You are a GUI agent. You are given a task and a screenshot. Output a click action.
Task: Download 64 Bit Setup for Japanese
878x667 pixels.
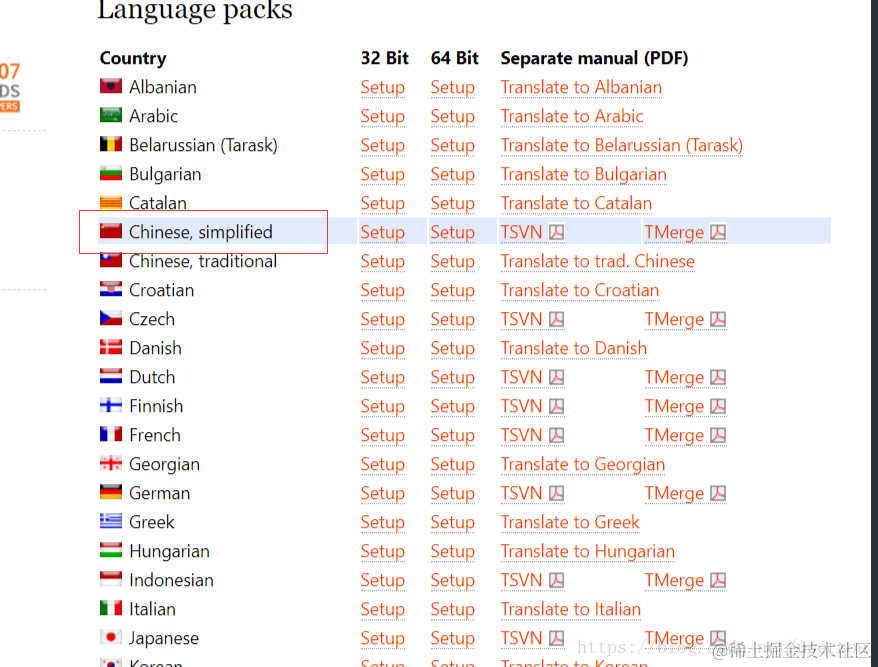[x=452, y=638]
